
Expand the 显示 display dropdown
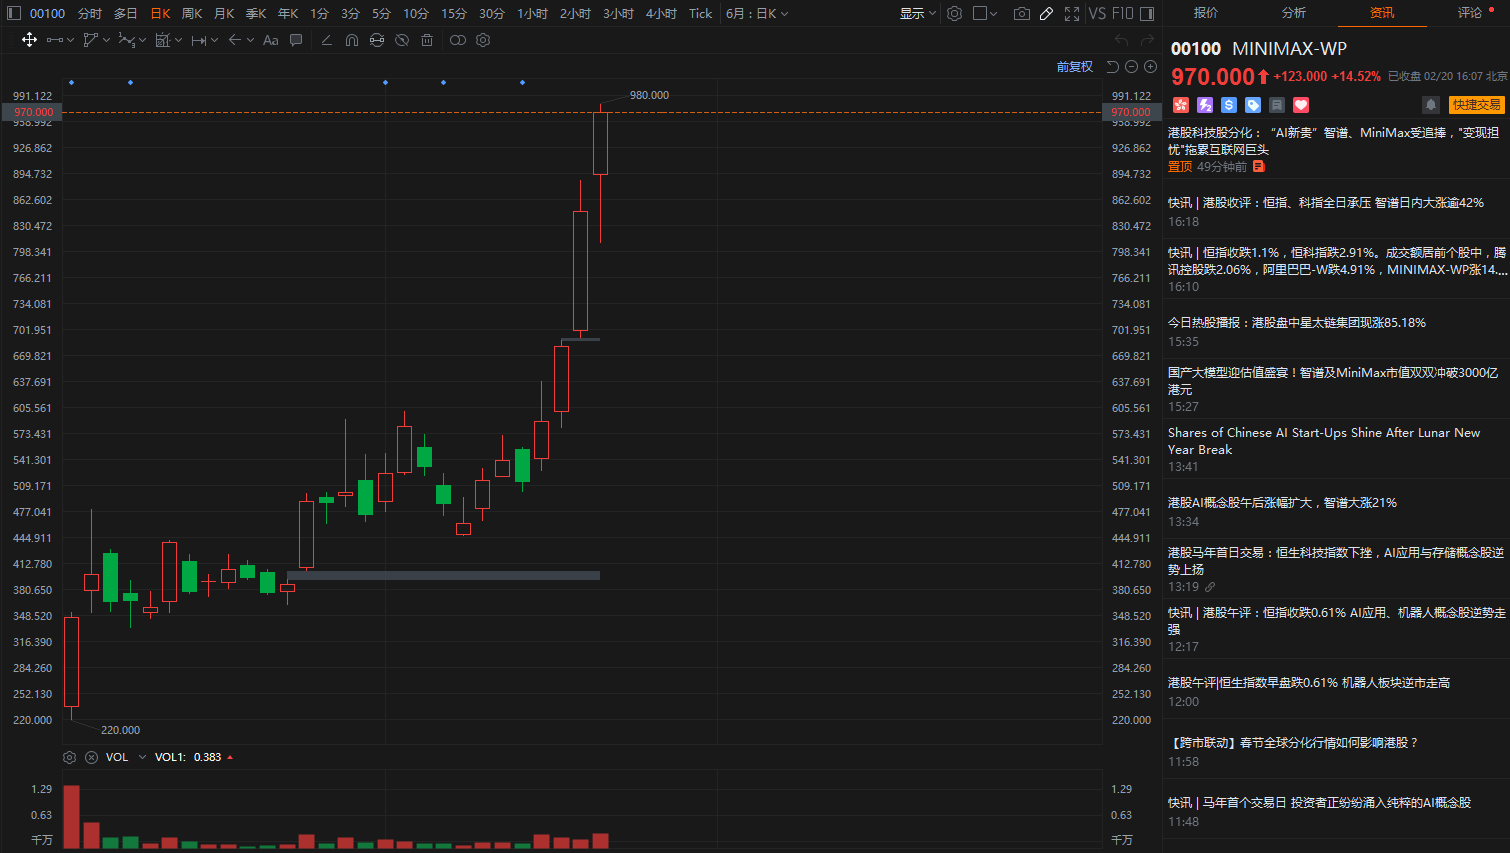(918, 13)
